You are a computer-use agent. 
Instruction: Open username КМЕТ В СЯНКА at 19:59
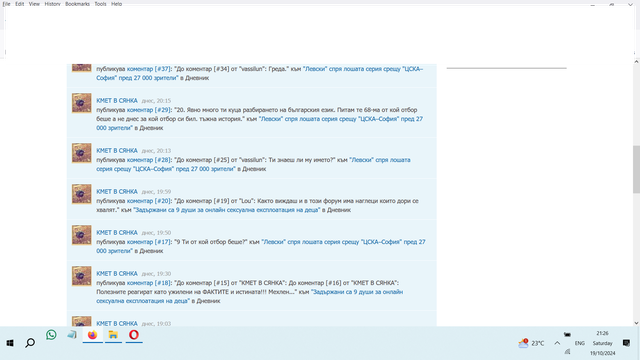pyautogui.click(x=117, y=191)
